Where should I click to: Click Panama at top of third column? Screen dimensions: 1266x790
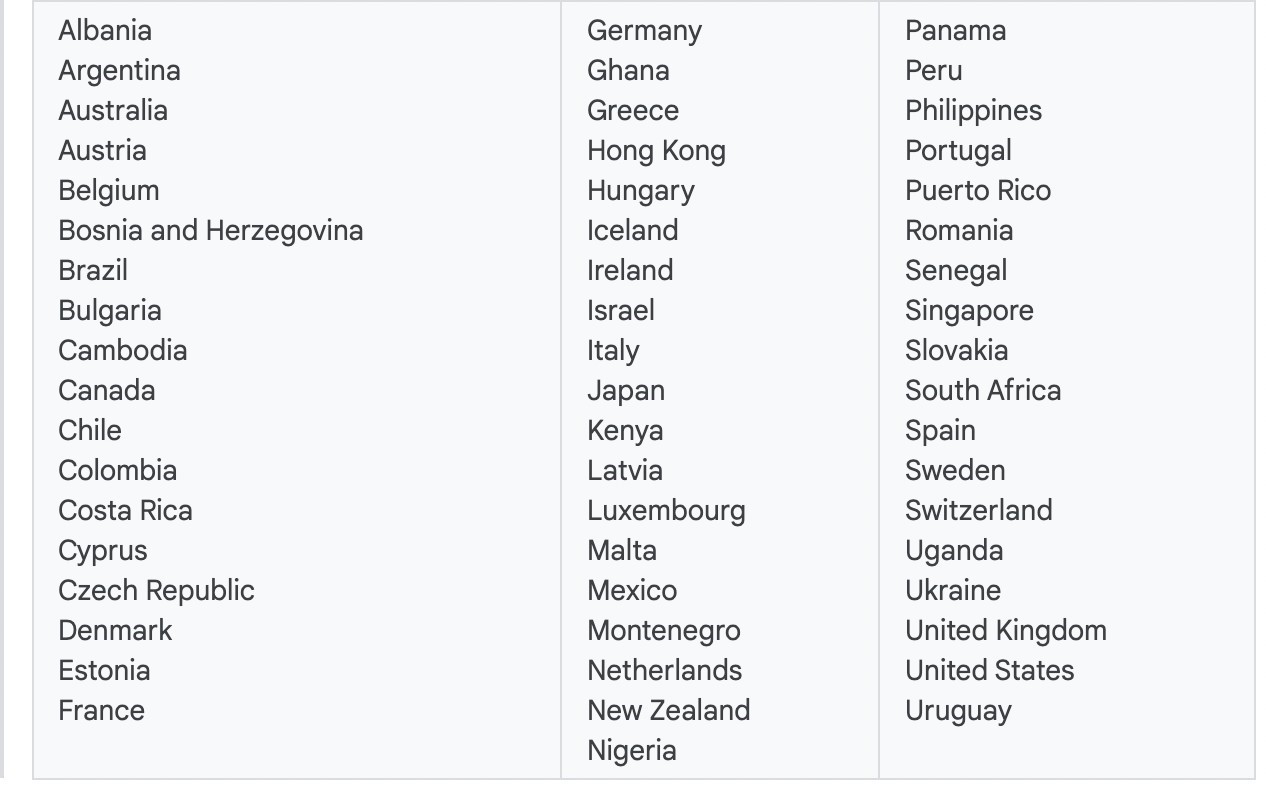point(955,30)
